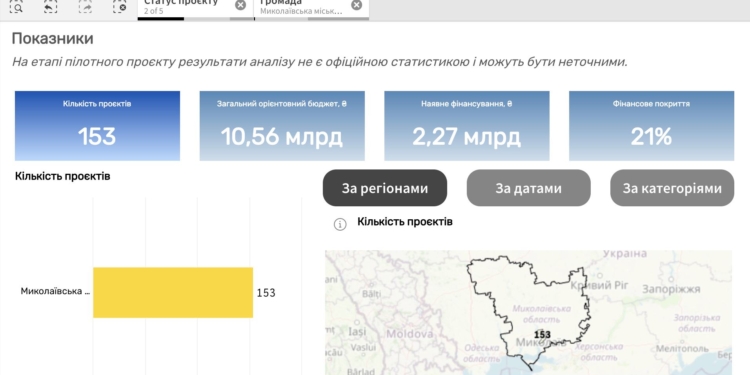Image resolution: width=750 pixels, height=375 pixels.
Task: Open the smart search selection tool
Action: [16, 6]
